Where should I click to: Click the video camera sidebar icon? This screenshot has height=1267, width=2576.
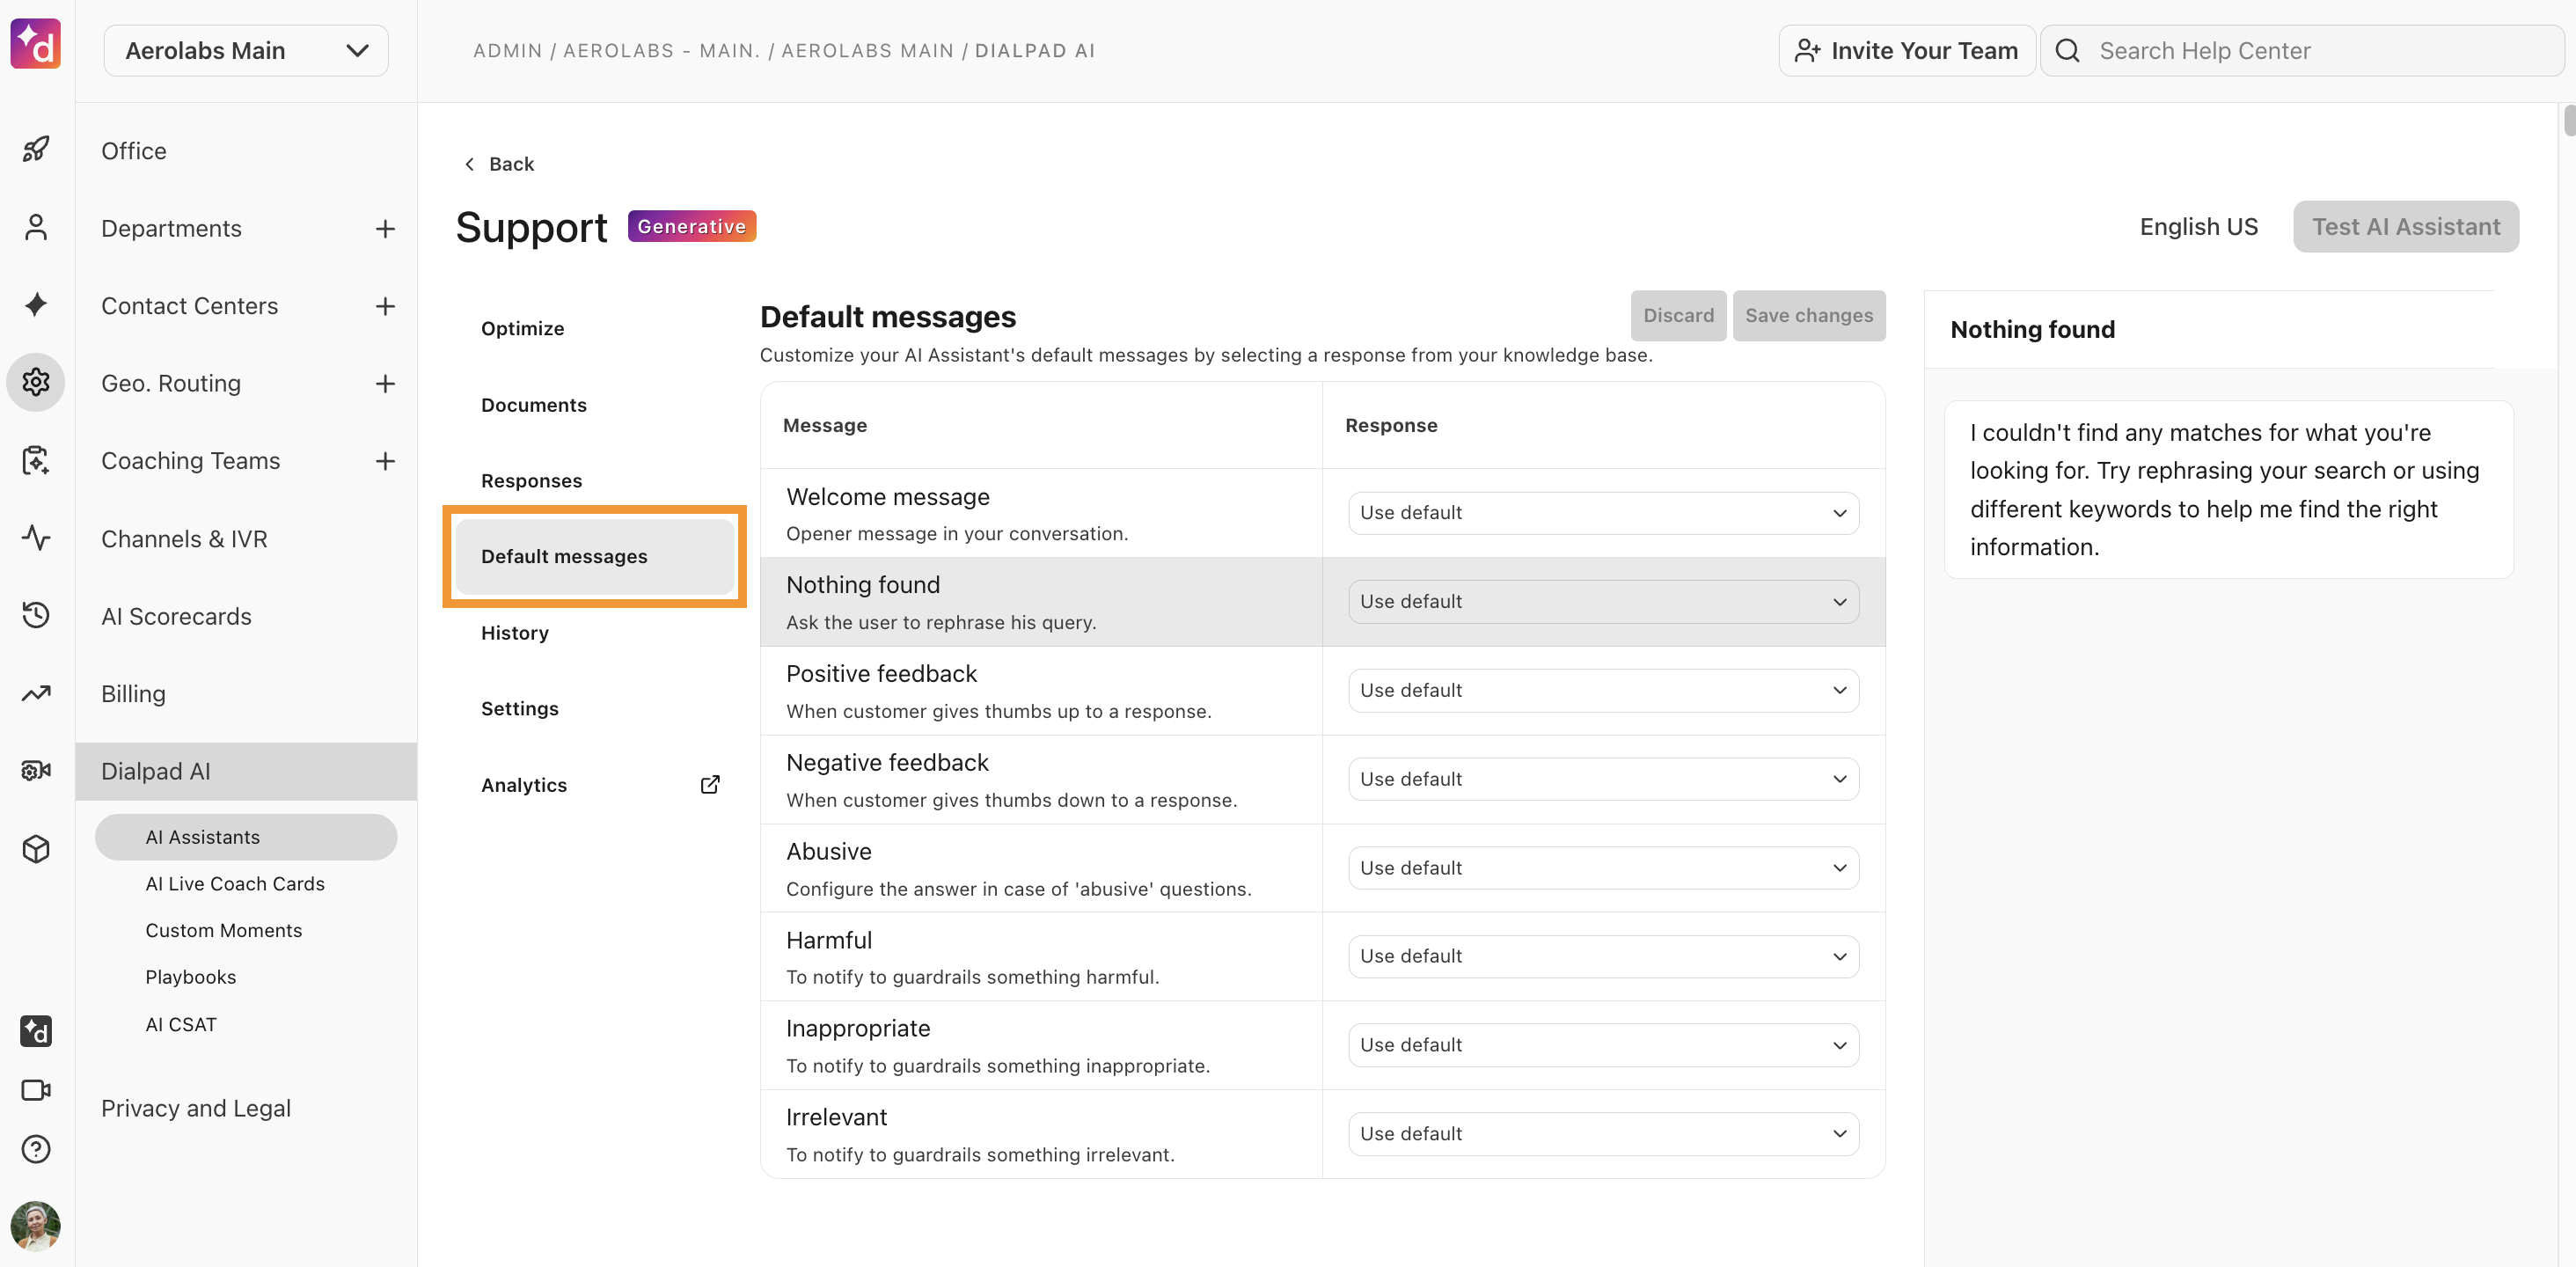tap(36, 1090)
